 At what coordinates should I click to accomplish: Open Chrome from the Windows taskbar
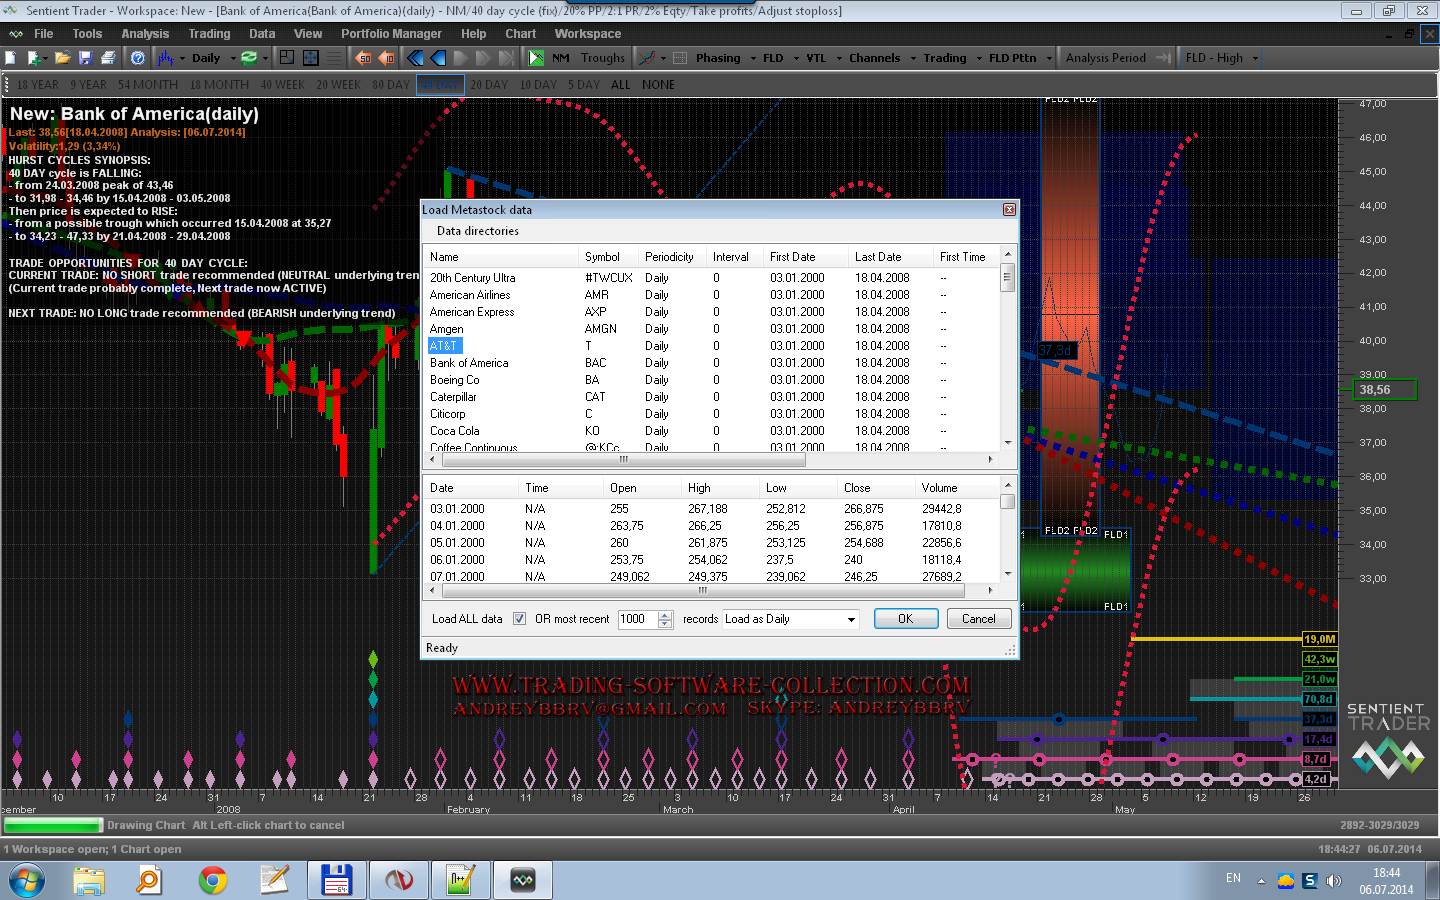[x=212, y=880]
